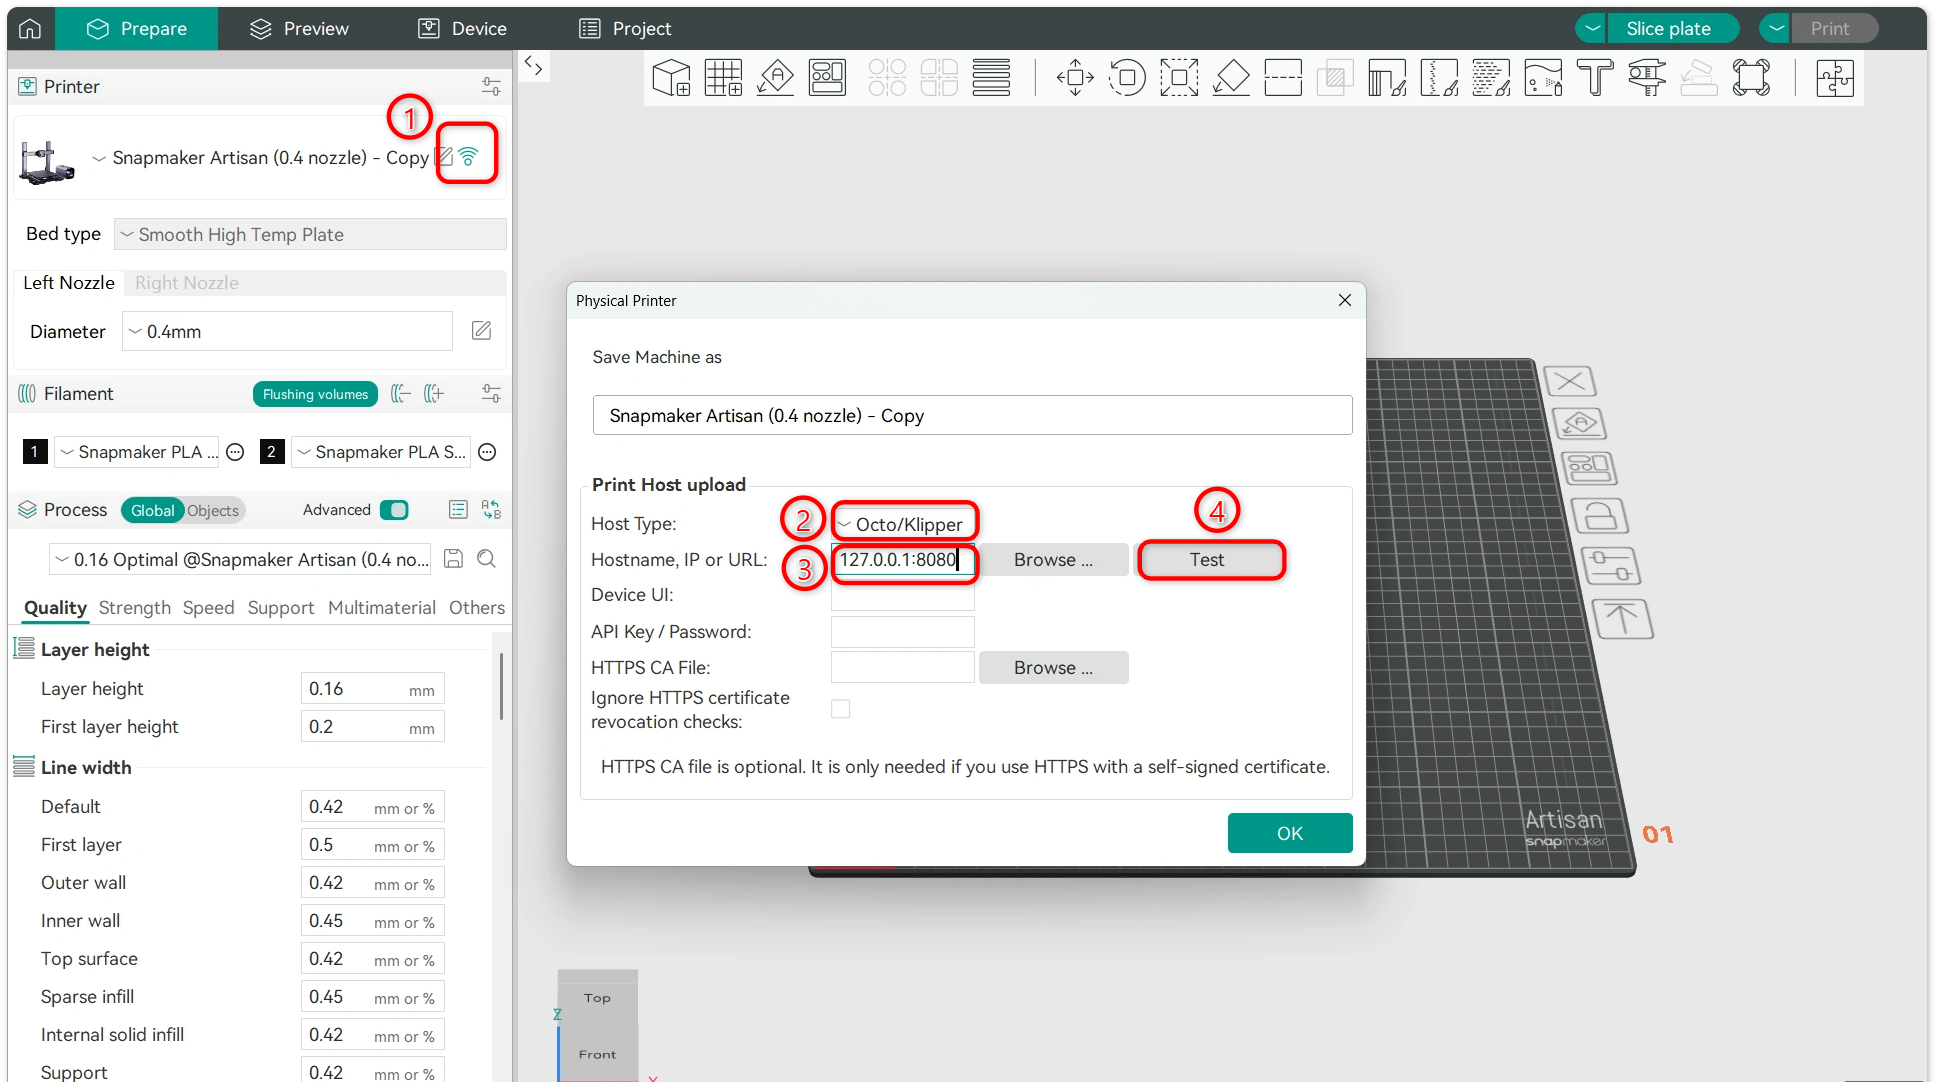Select the Lay on face tool
Image resolution: width=1936 pixels, height=1082 pixels.
coord(1231,77)
